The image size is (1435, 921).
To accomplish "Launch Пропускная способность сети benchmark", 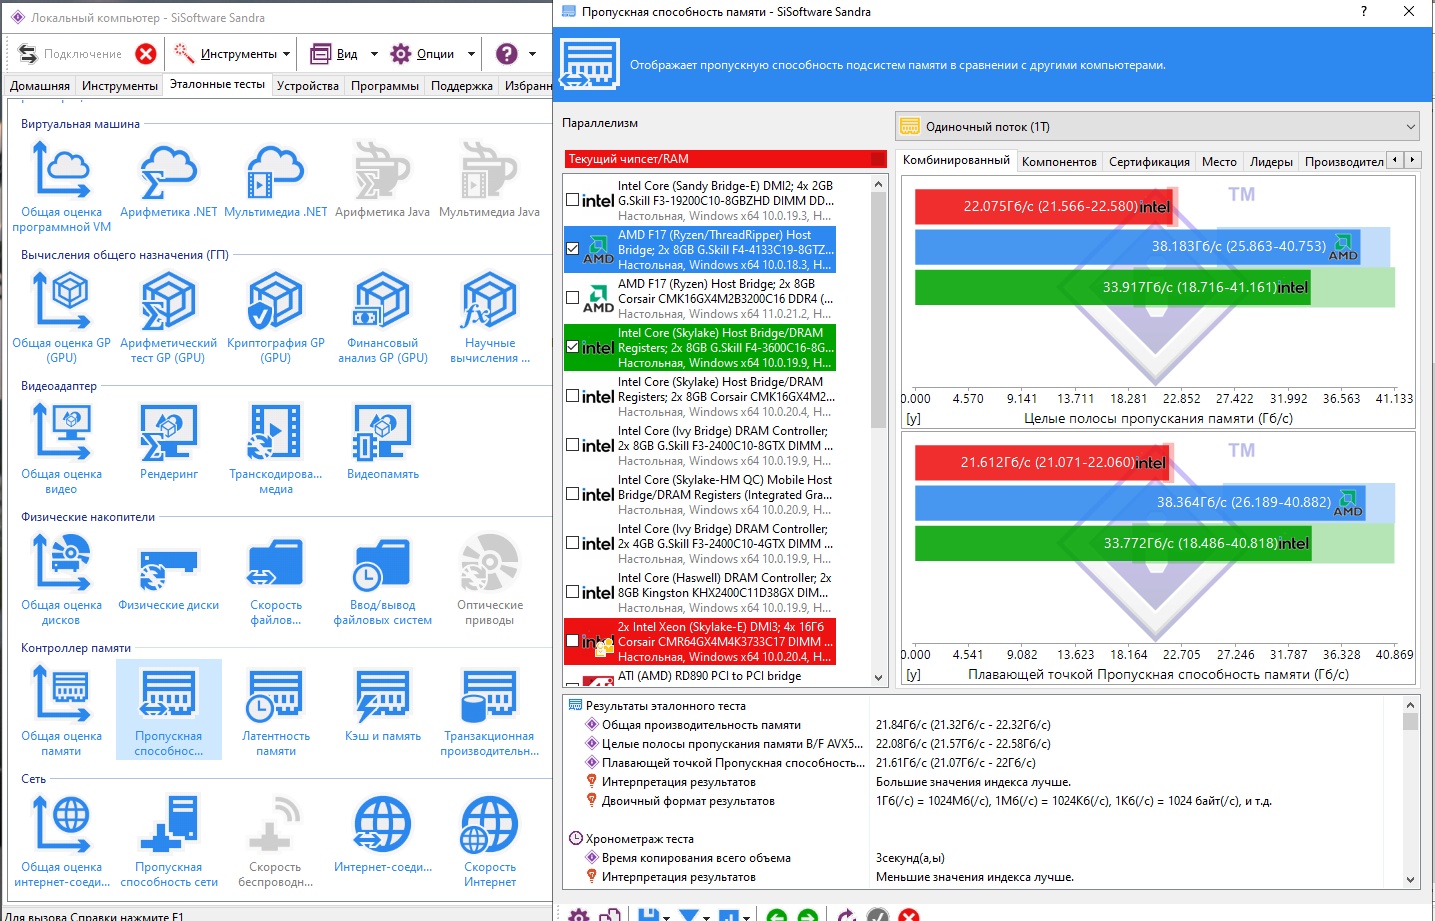I will click(x=168, y=842).
